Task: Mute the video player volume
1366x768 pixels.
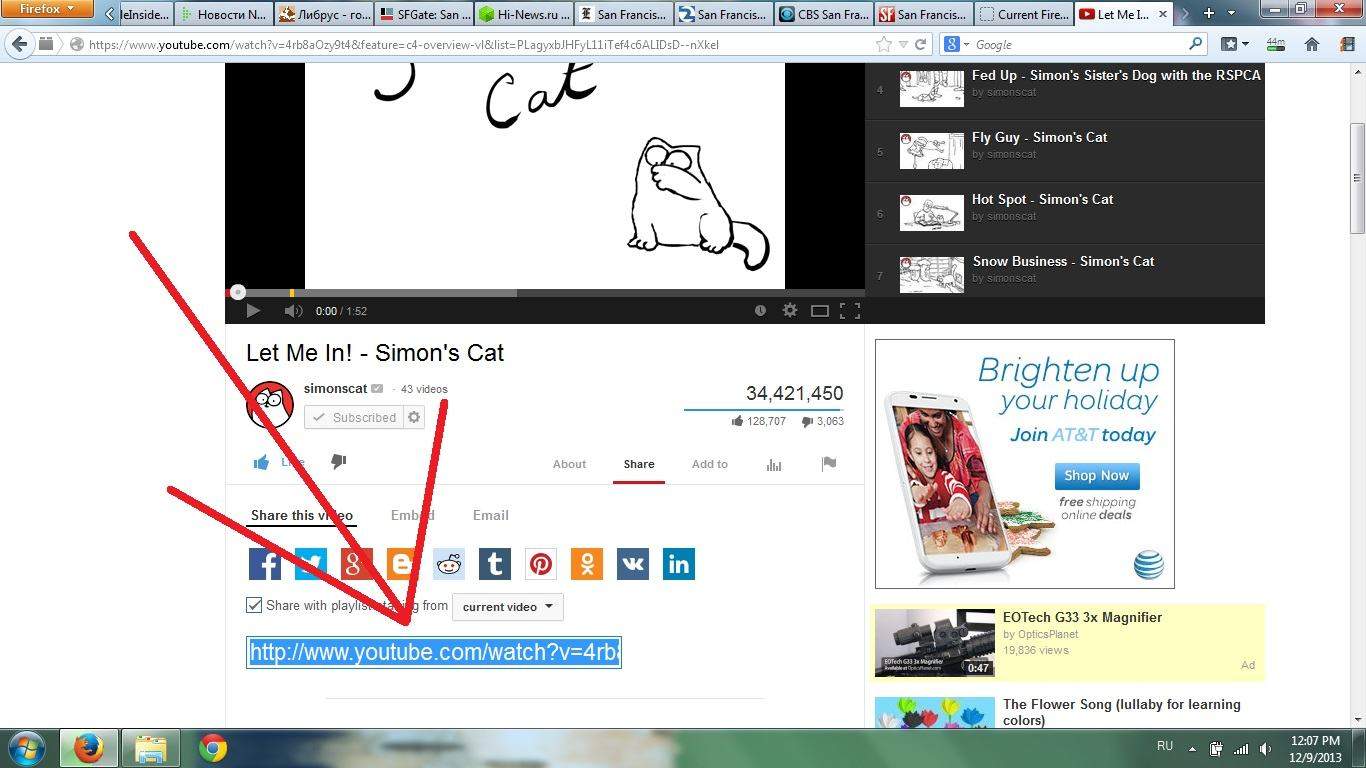Action: 293,311
